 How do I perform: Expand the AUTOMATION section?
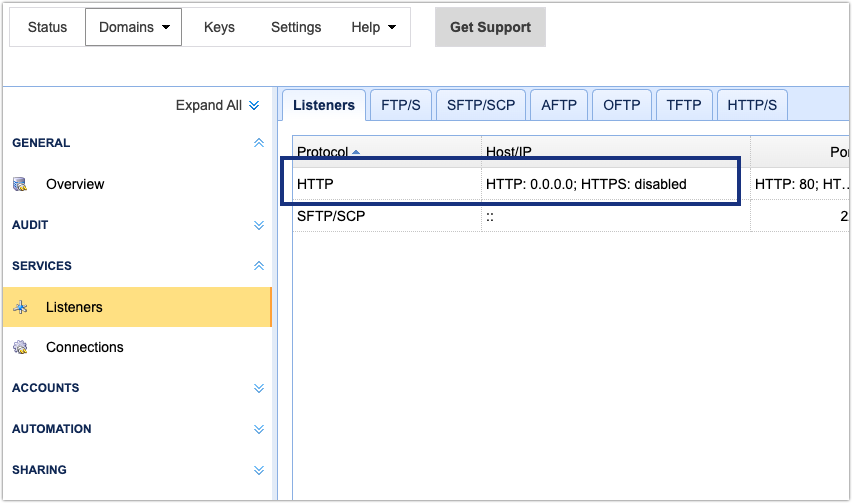(259, 429)
